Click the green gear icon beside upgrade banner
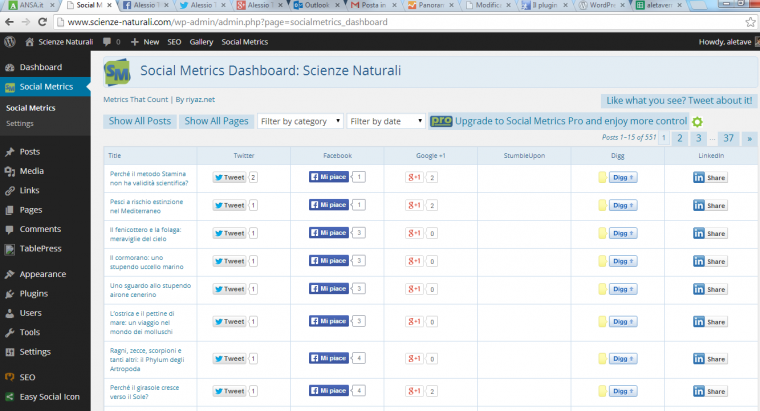 click(x=697, y=122)
